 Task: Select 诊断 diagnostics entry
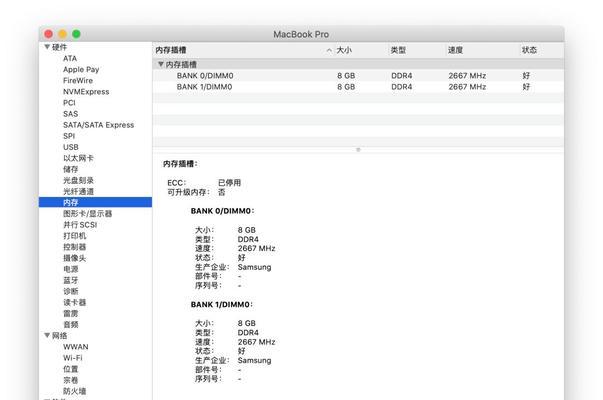click(x=71, y=291)
